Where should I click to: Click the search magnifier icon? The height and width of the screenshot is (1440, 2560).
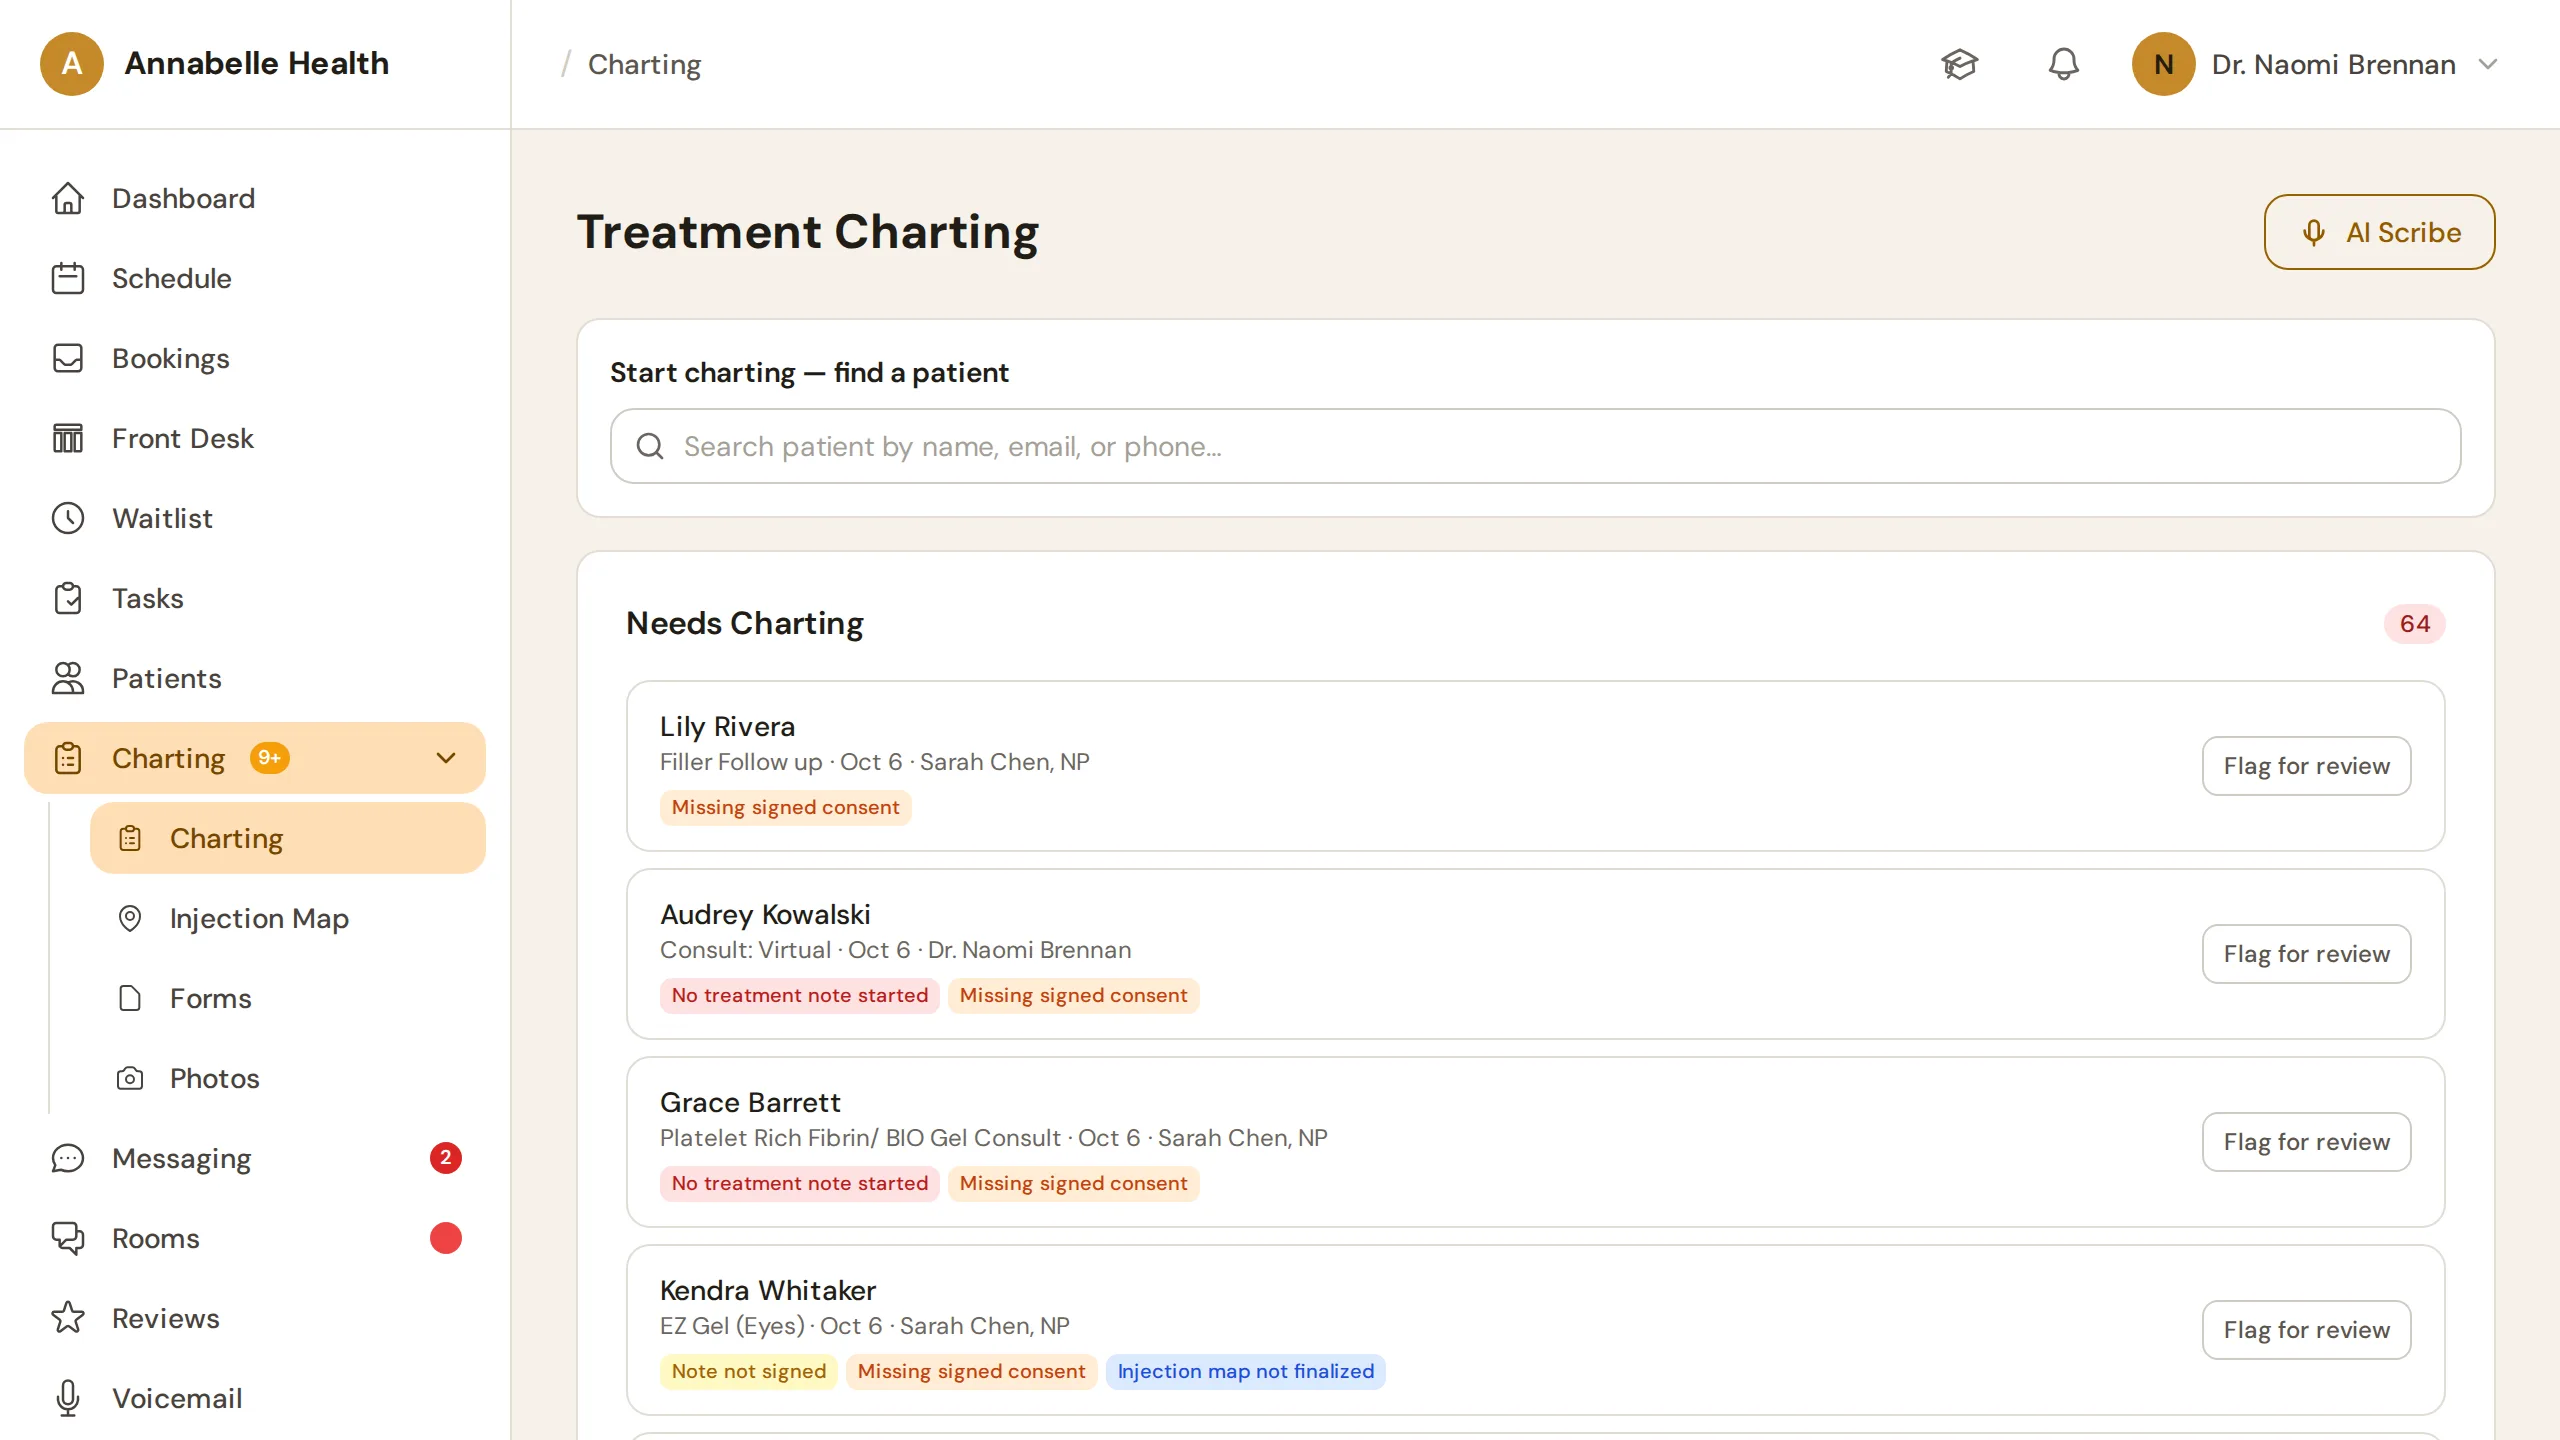click(650, 446)
